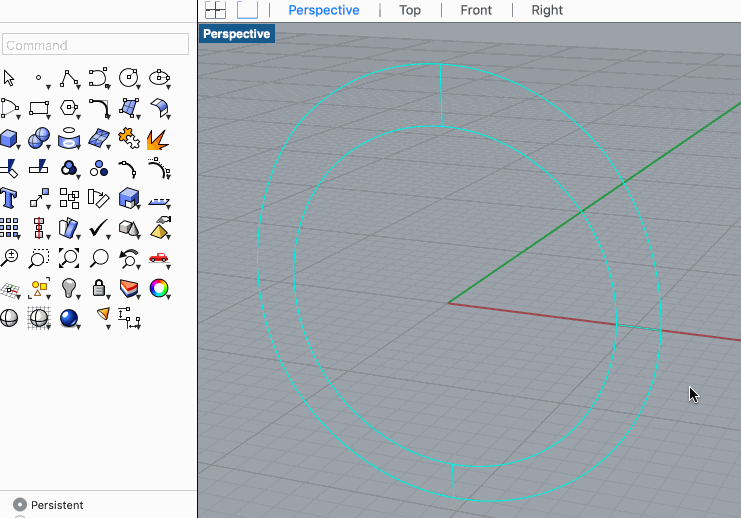Click the Group objects icon
741x518 pixels.
(69, 168)
